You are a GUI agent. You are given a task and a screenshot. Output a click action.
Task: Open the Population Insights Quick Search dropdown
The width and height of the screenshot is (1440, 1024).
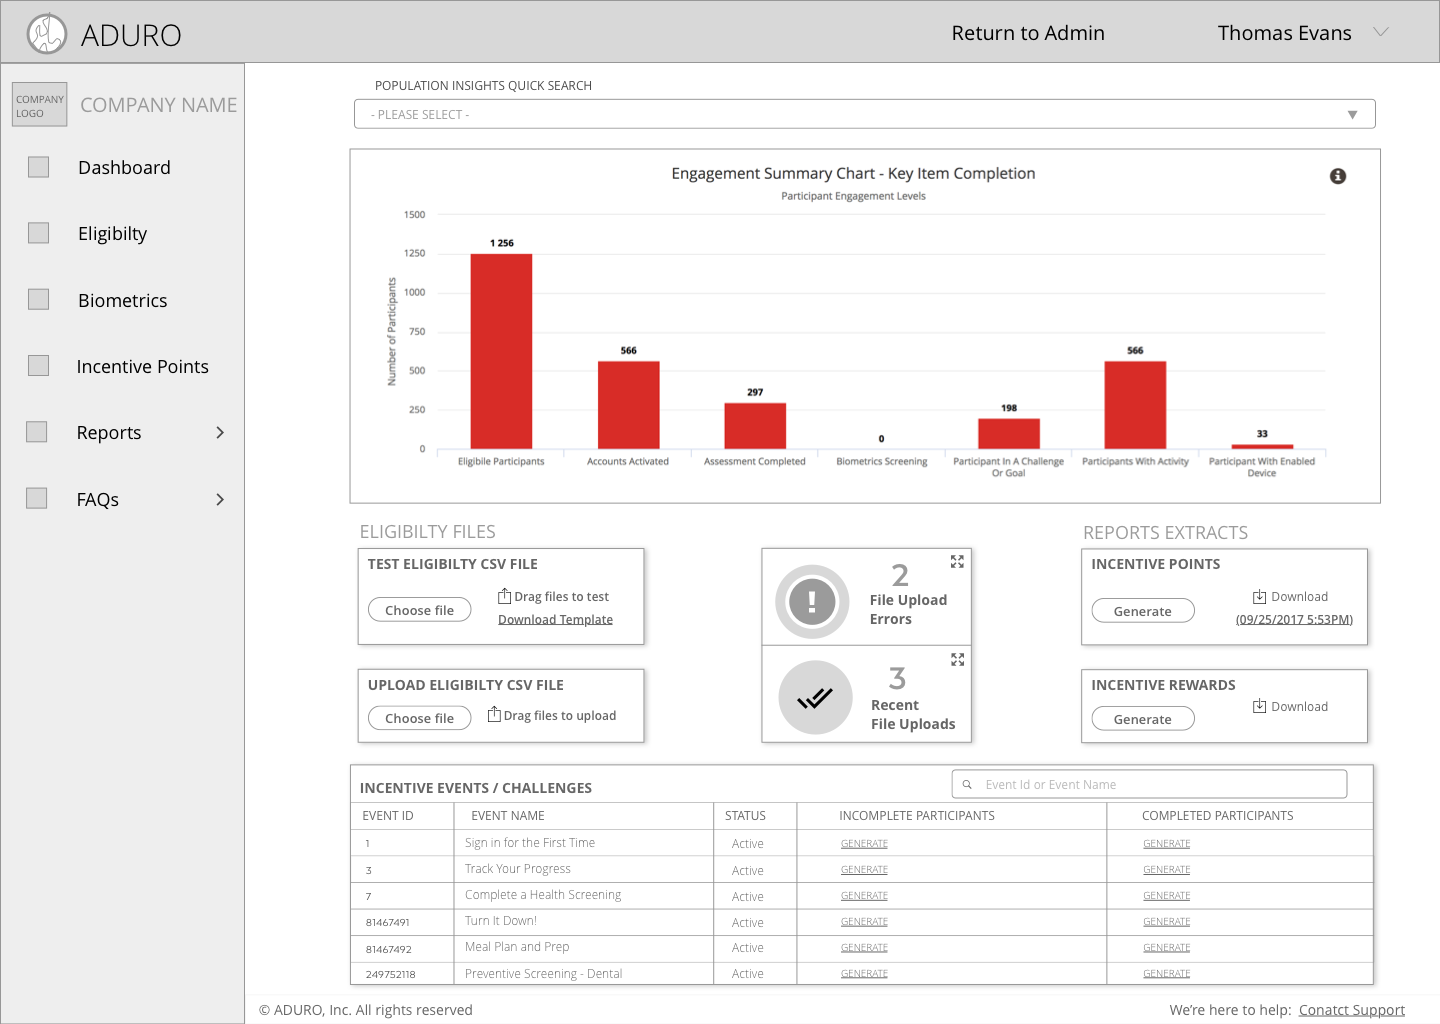click(864, 114)
